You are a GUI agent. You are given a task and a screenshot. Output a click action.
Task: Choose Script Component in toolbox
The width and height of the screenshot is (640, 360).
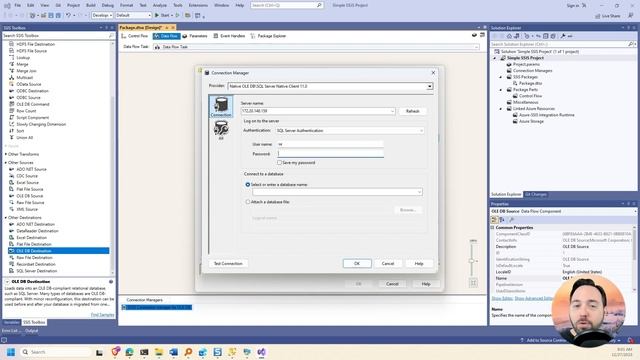(x=32, y=118)
